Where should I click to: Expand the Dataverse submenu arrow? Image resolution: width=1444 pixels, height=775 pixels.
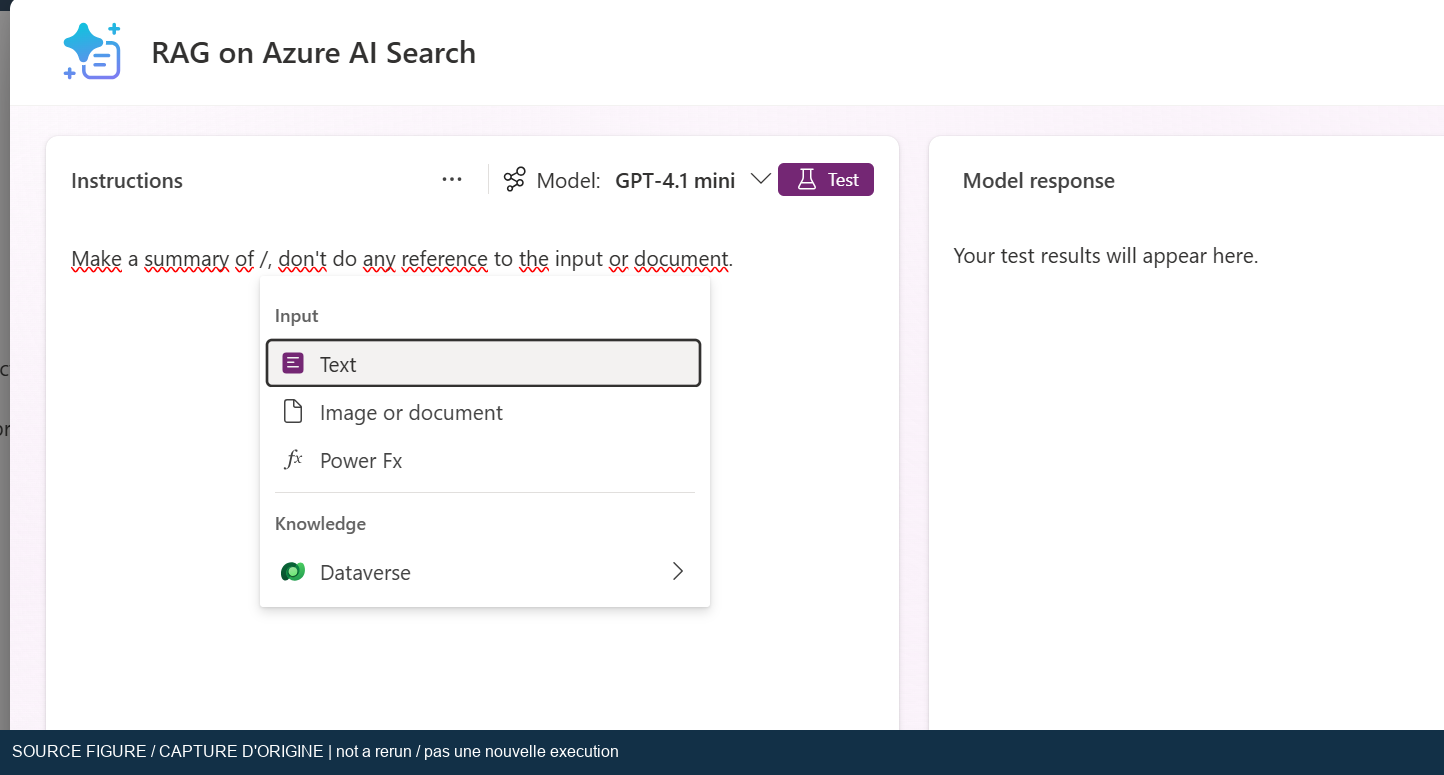(x=678, y=571)
